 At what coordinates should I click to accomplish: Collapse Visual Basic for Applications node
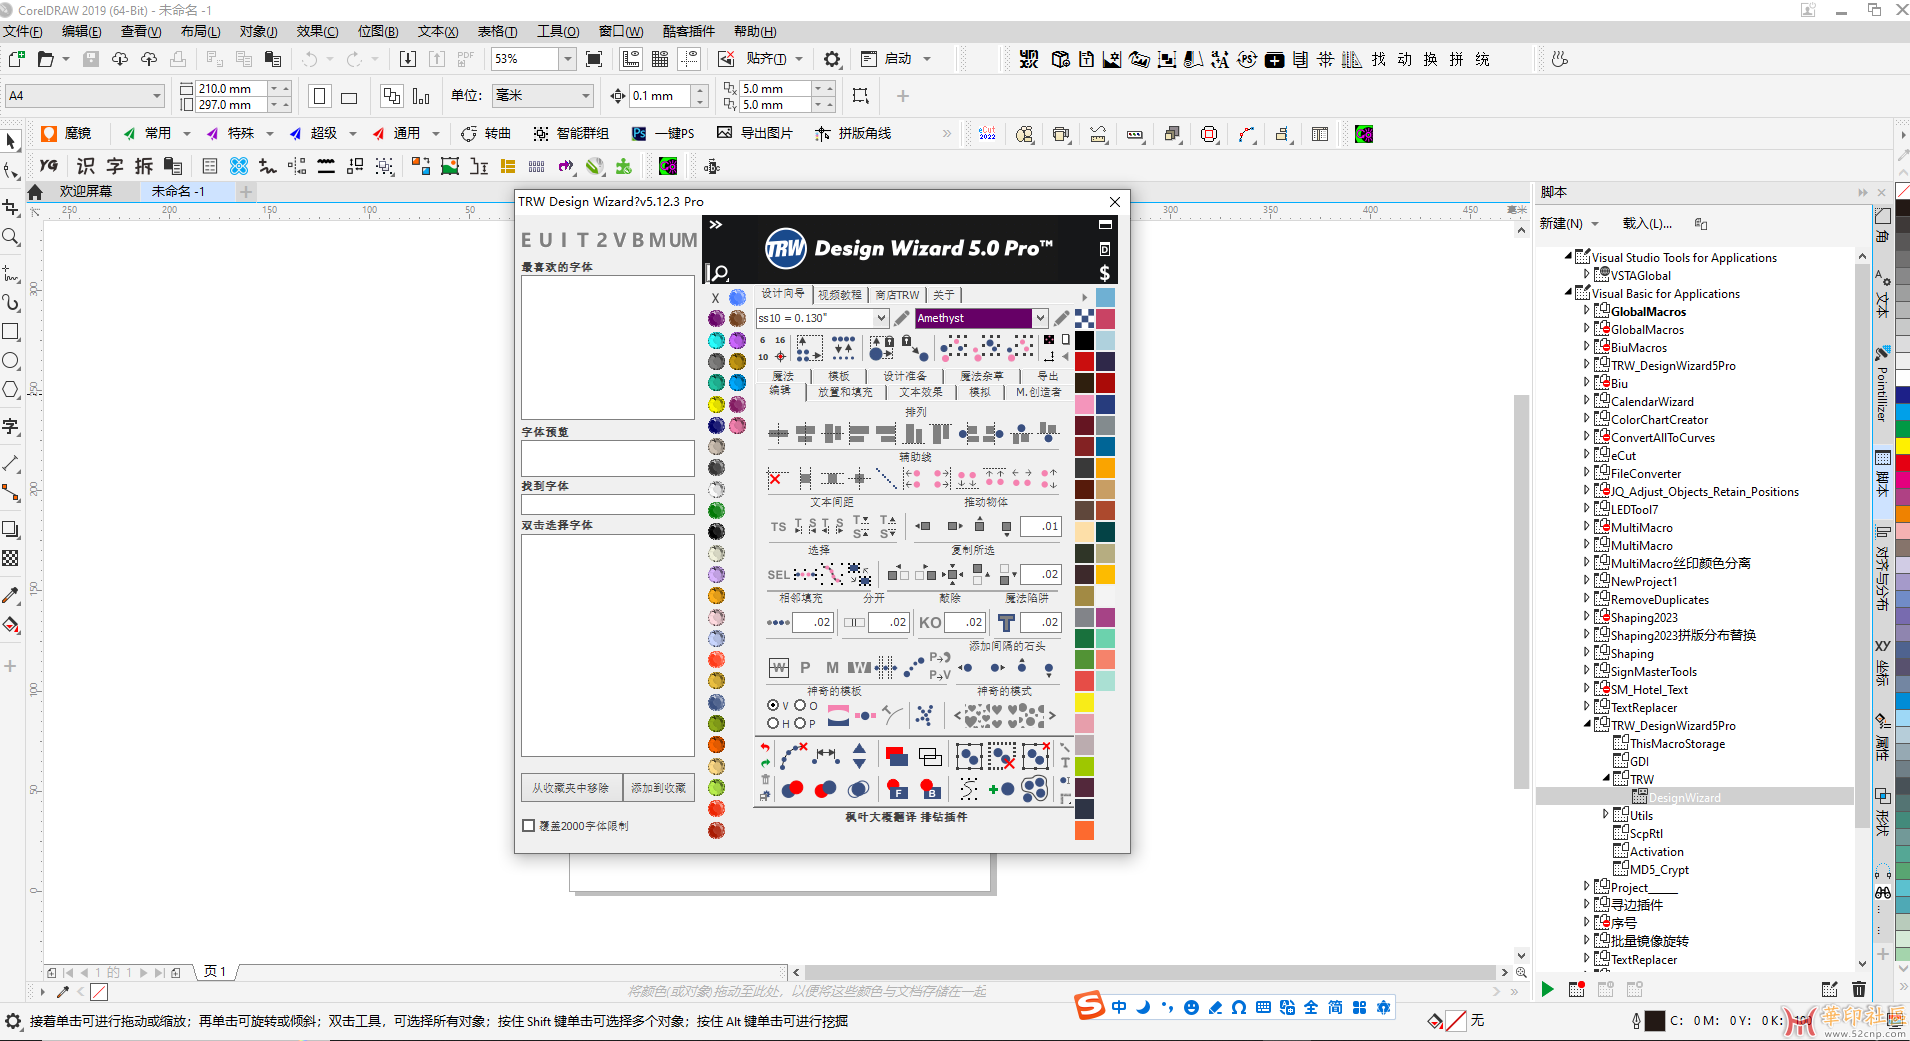coord(1568,293)
